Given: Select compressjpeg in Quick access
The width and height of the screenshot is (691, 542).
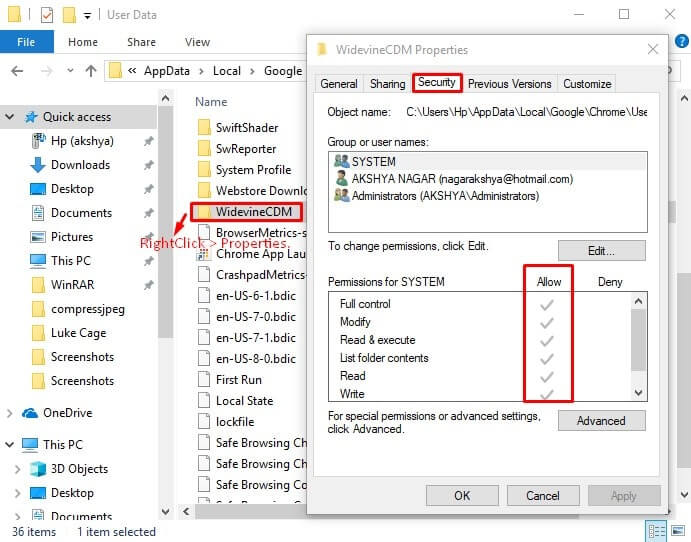Looking at the screenshot, I should tap(88, 309).
